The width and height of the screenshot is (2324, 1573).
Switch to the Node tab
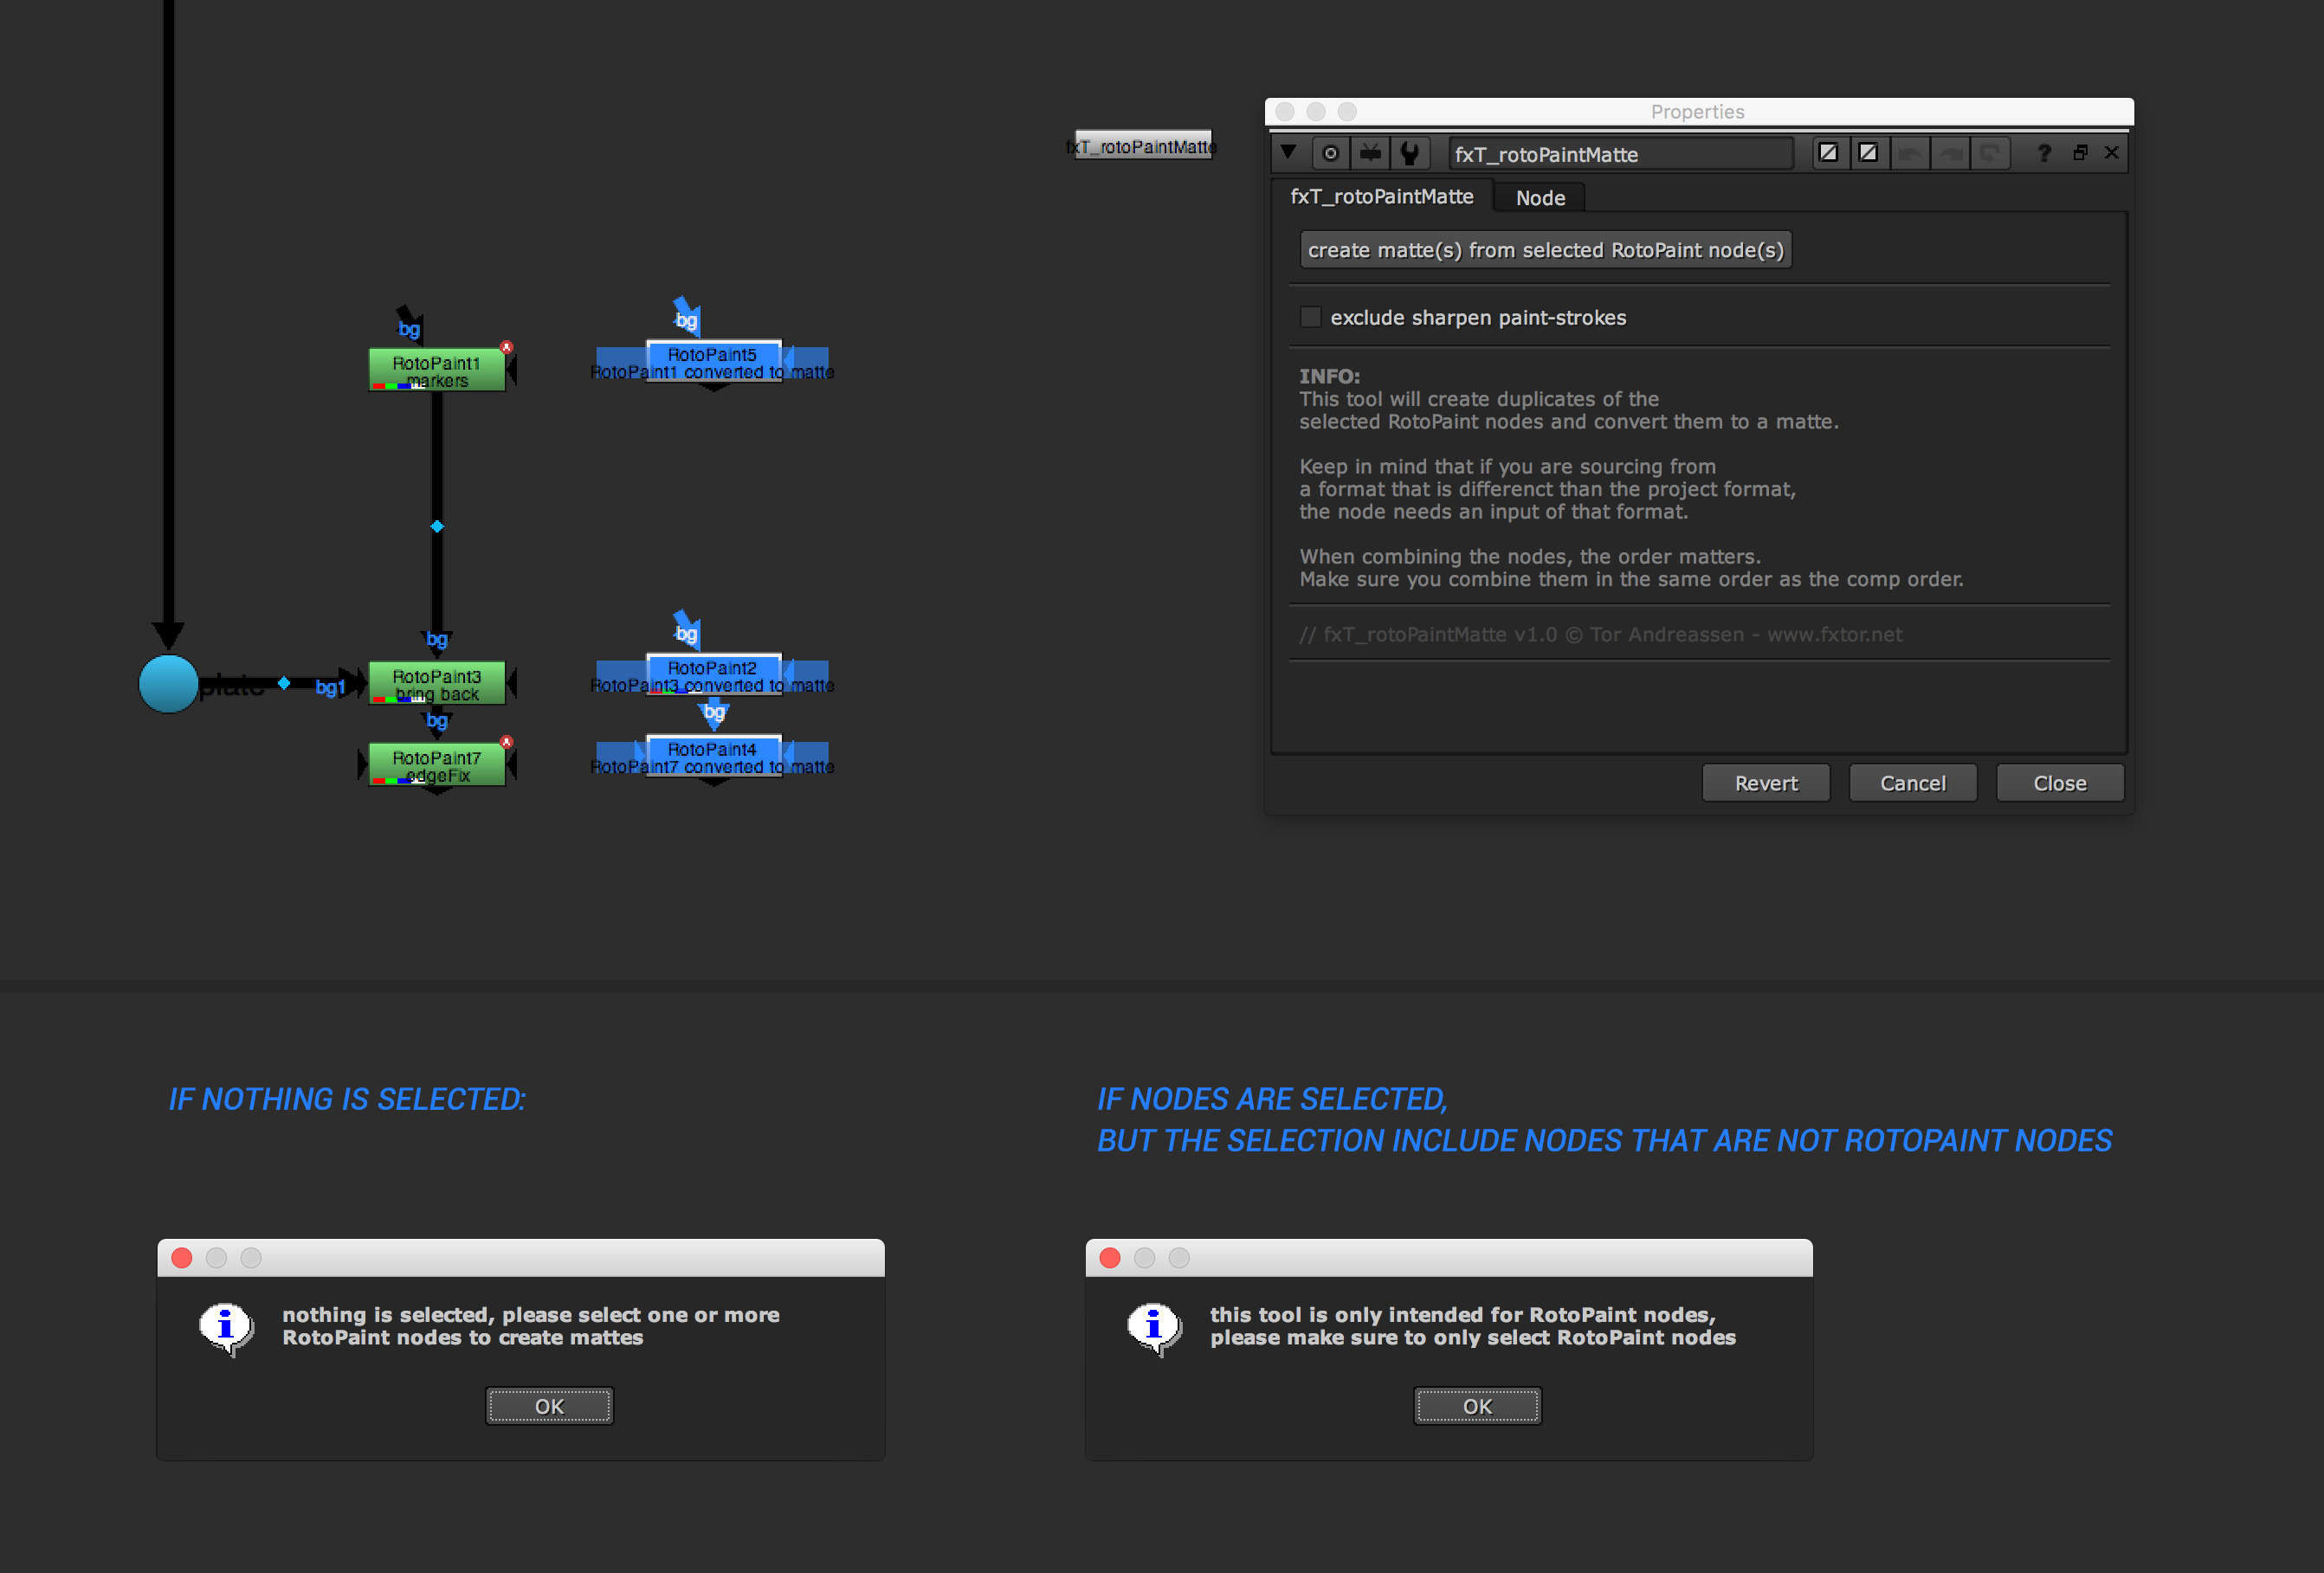tap(1539, 198)
